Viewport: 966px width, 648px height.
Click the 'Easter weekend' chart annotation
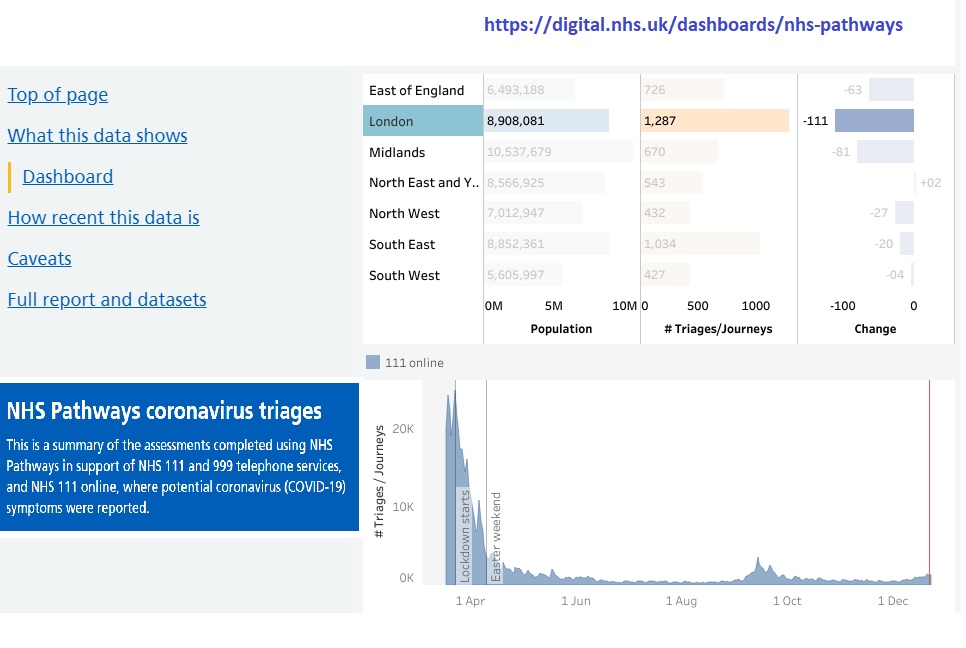click(496, 537)
